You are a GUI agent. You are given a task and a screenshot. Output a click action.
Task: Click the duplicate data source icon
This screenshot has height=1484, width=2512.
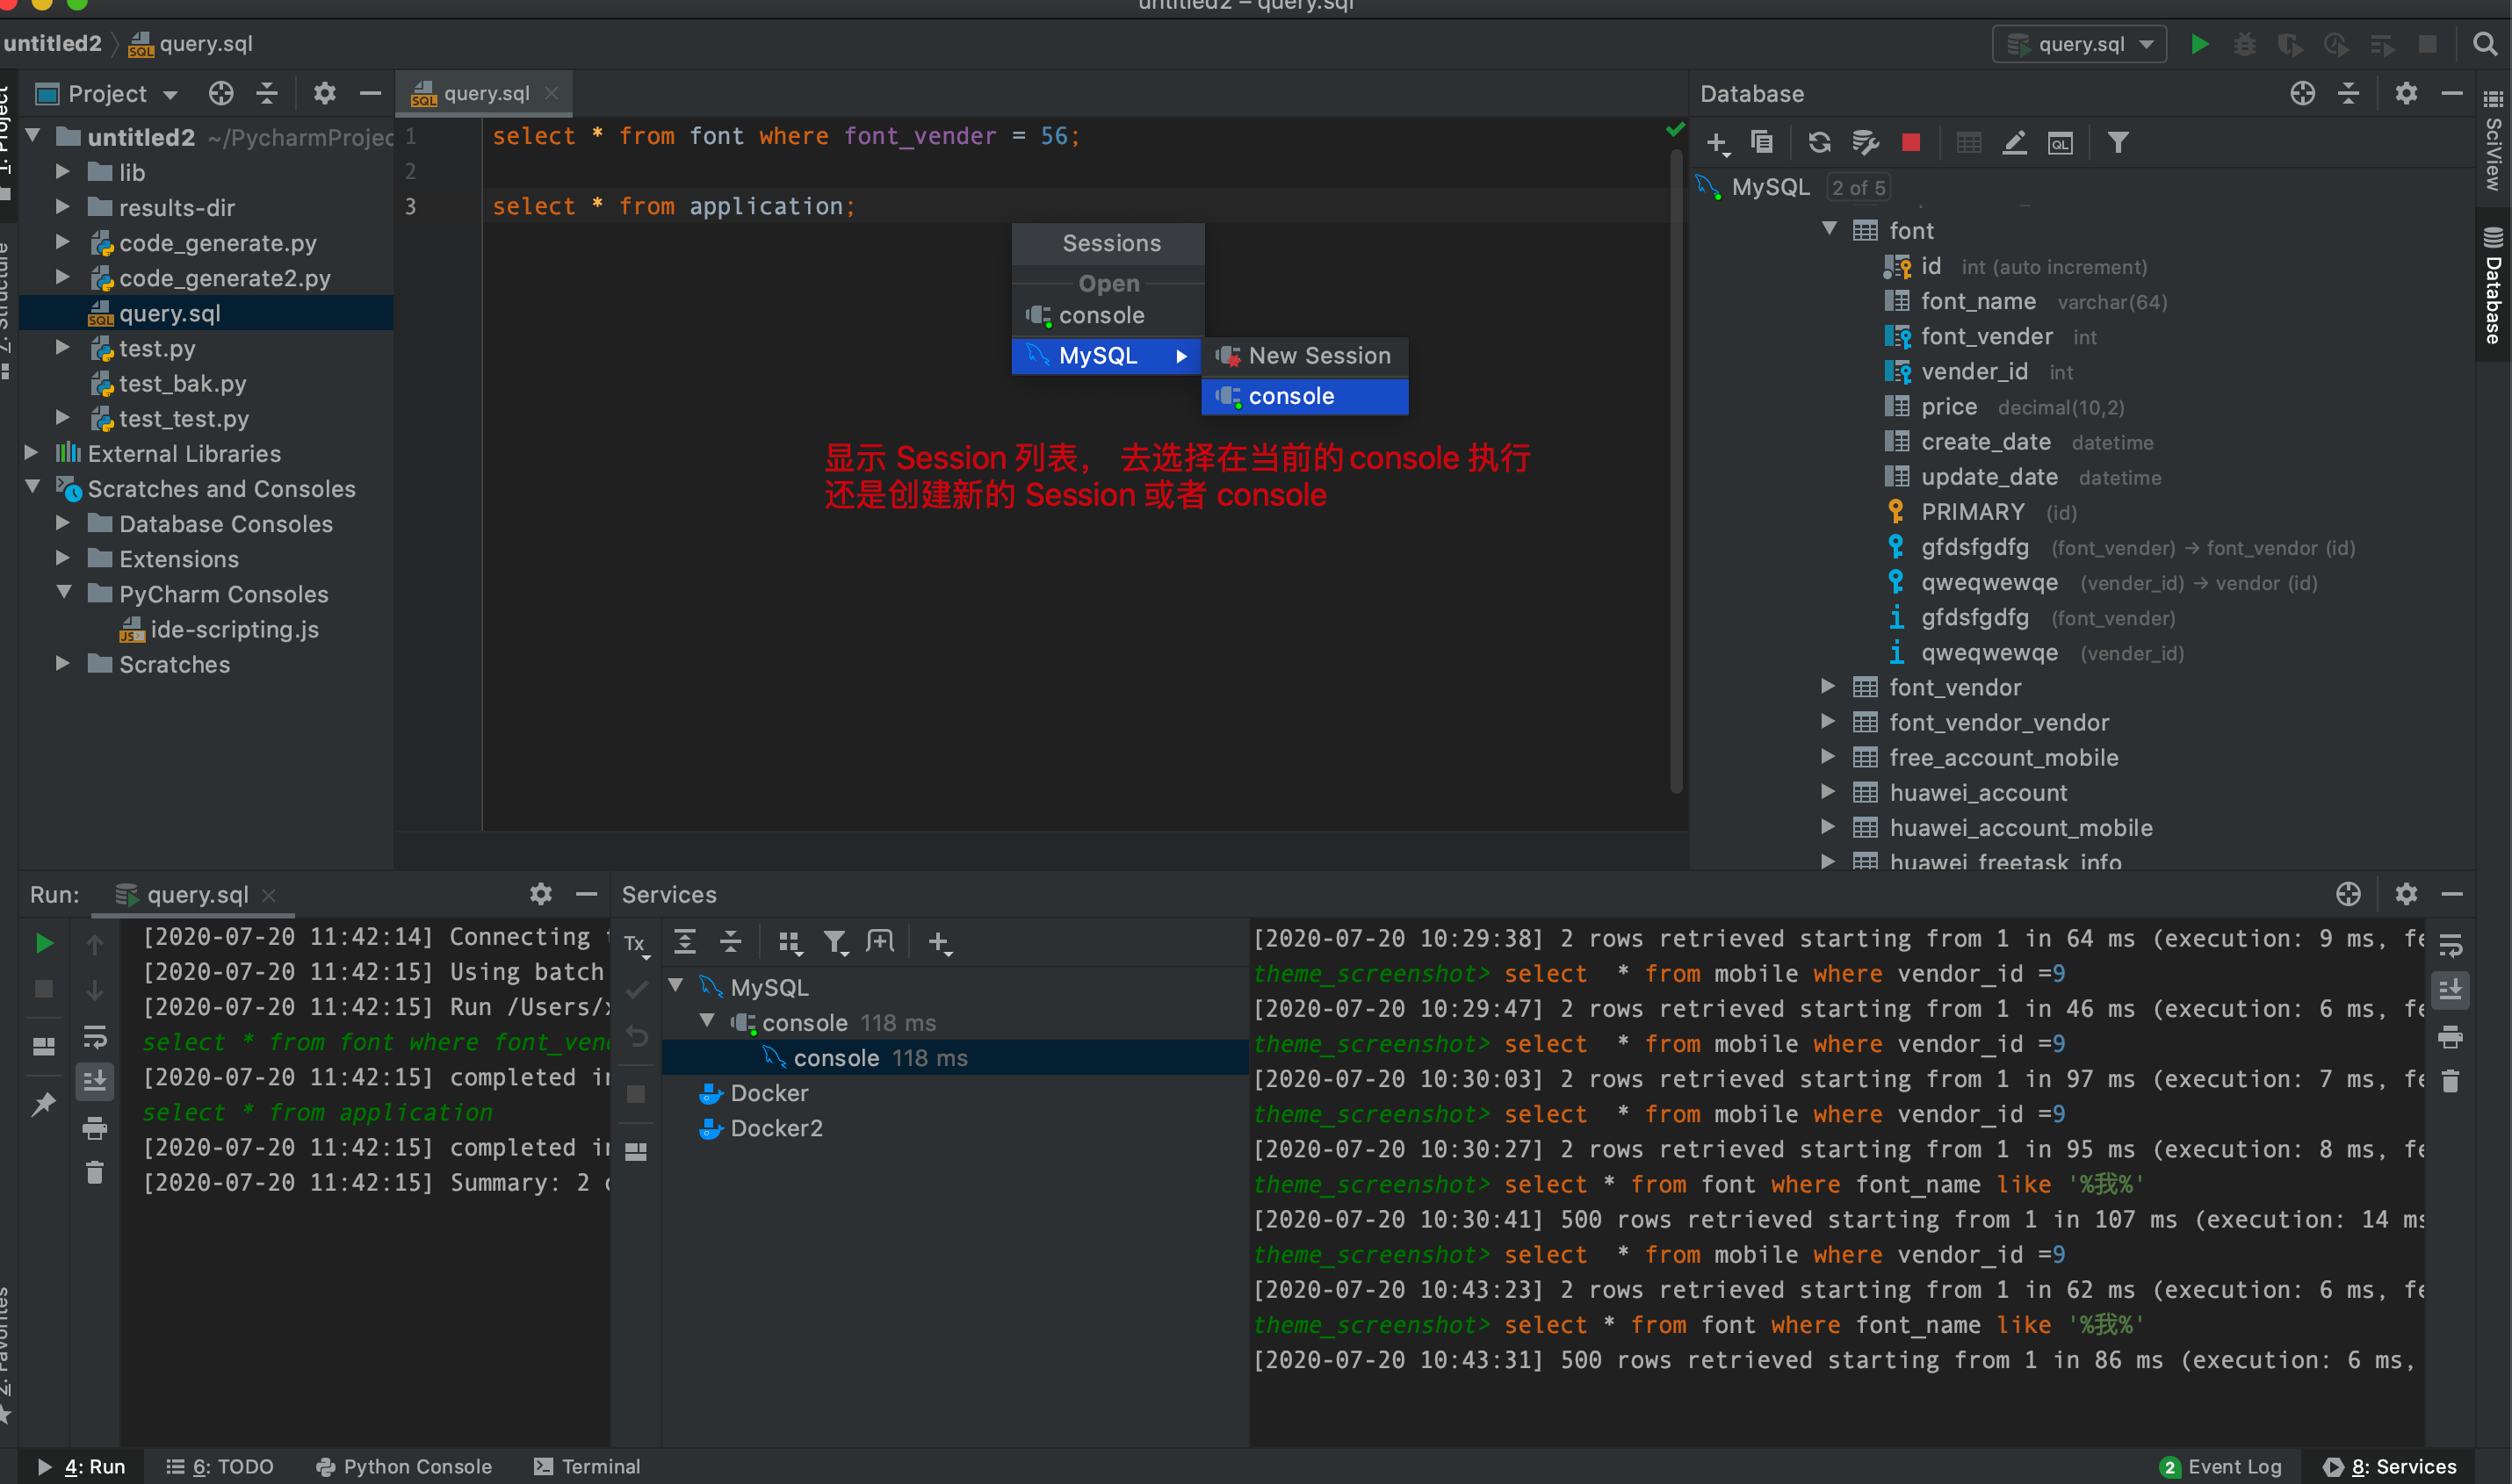click(x=1762, y=143)
